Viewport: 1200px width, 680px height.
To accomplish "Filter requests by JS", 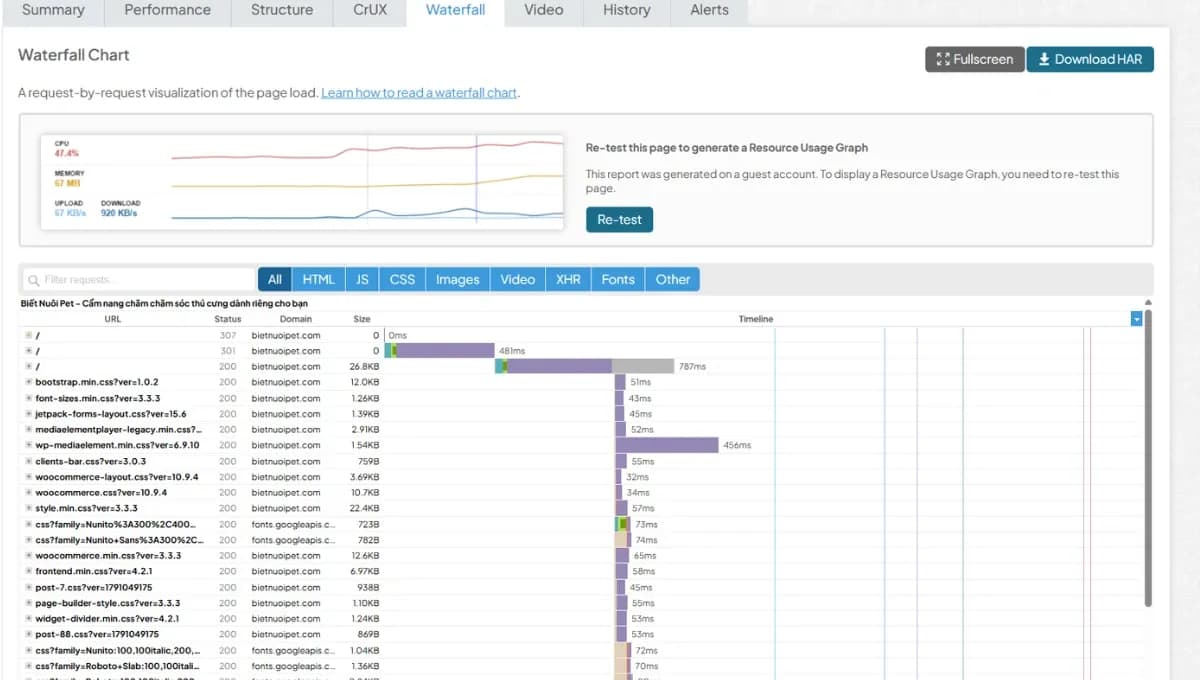I will point(362,280).
